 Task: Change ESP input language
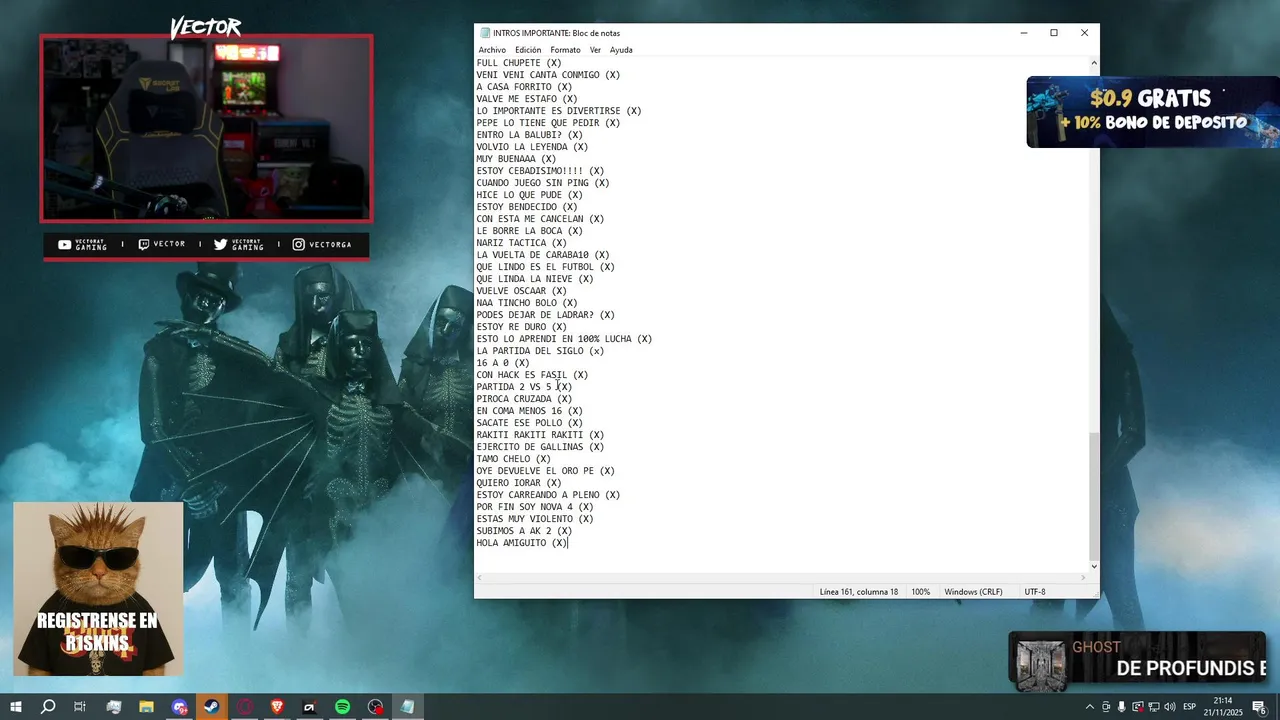tap(1190, 707)
